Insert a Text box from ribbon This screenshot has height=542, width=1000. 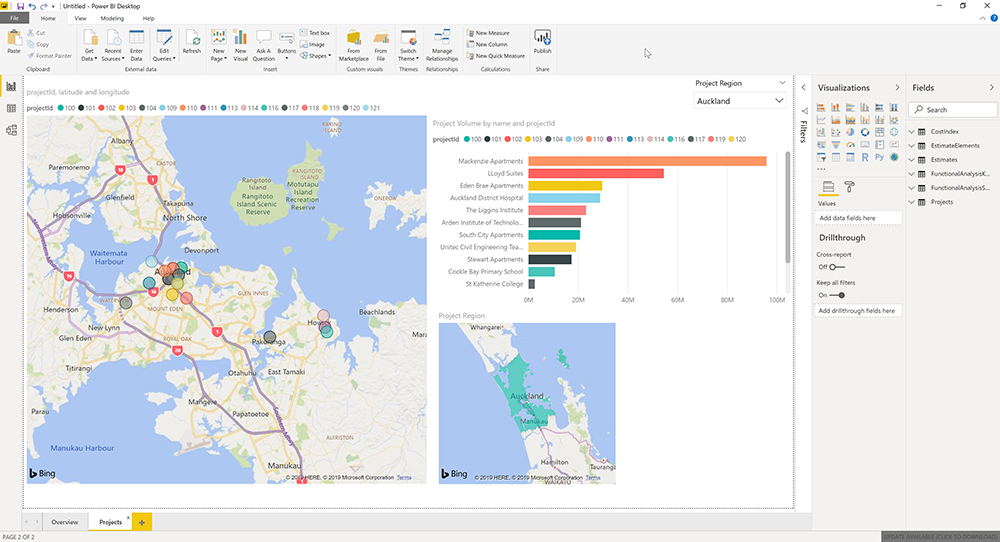point(315,33)
